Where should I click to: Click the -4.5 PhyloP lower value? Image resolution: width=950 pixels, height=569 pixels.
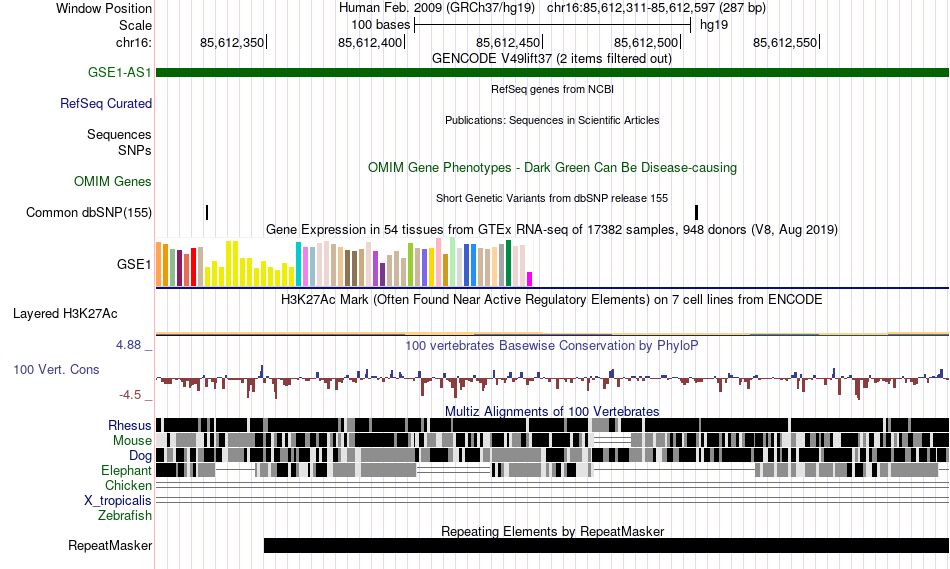pos(130,395)
